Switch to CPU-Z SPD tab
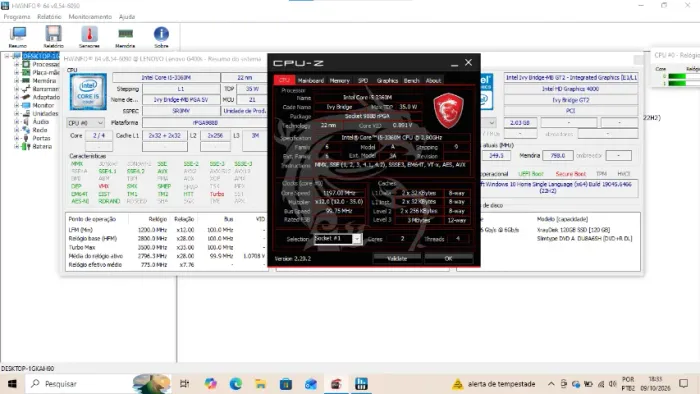The image size is (700, 394). [x=363, y=80]
